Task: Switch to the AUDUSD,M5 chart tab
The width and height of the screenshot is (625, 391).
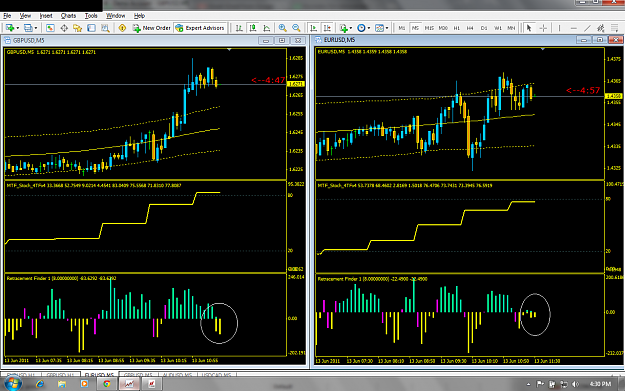Action: tap(177, 375)
